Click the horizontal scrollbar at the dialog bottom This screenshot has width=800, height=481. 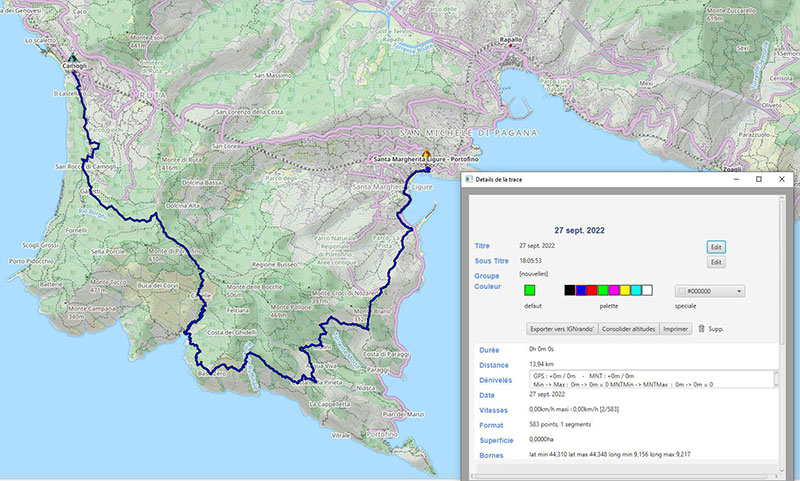626,476
